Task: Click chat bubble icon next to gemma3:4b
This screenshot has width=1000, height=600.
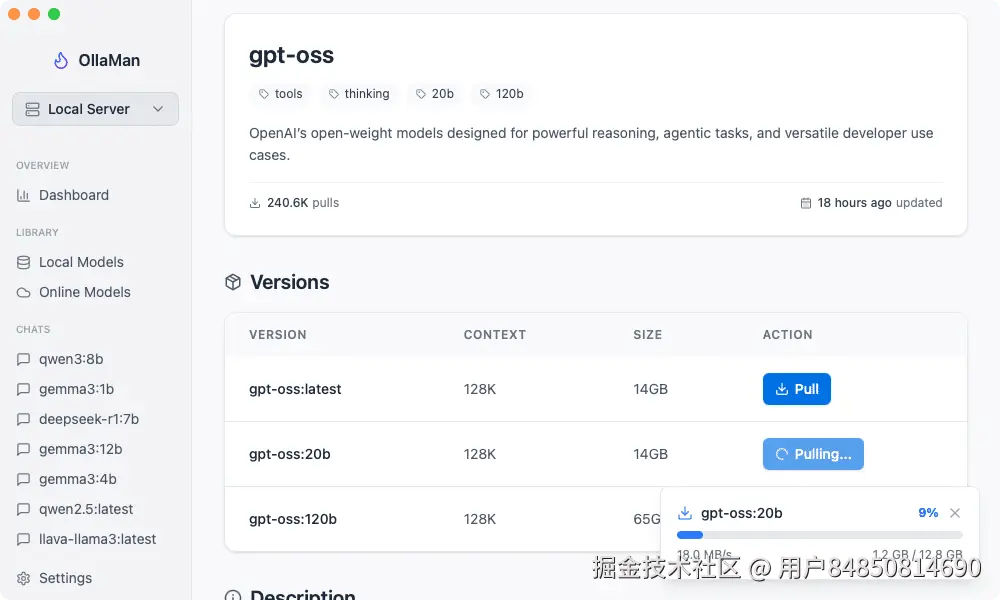Action: coord(24,479)
